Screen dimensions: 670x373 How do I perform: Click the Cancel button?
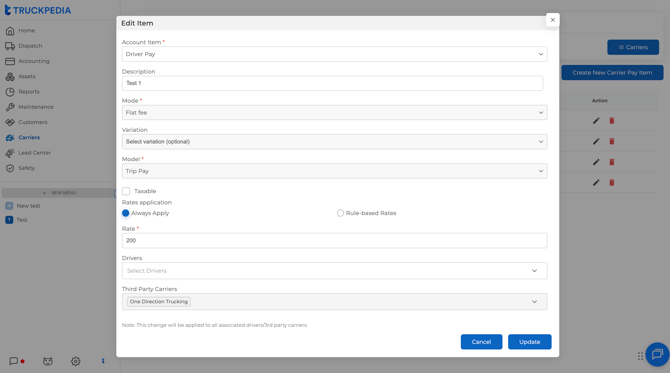[x=481, y=342]
